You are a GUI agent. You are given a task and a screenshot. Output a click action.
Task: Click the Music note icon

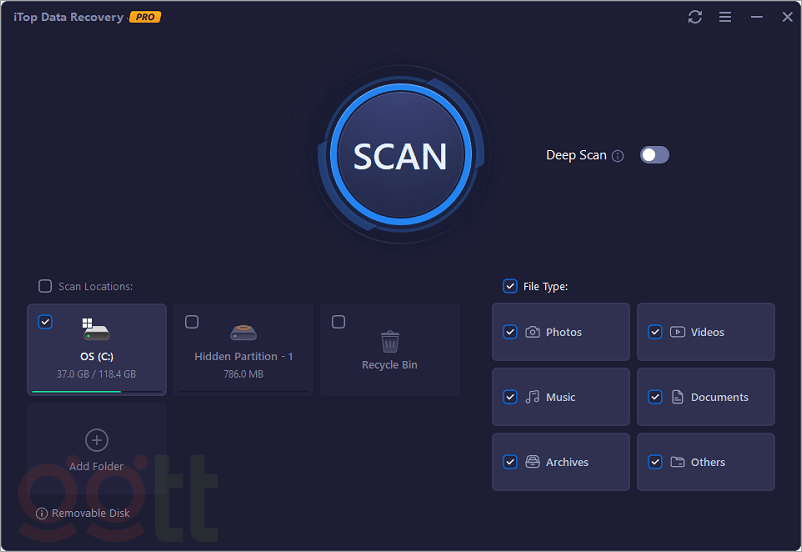[533, 397]
